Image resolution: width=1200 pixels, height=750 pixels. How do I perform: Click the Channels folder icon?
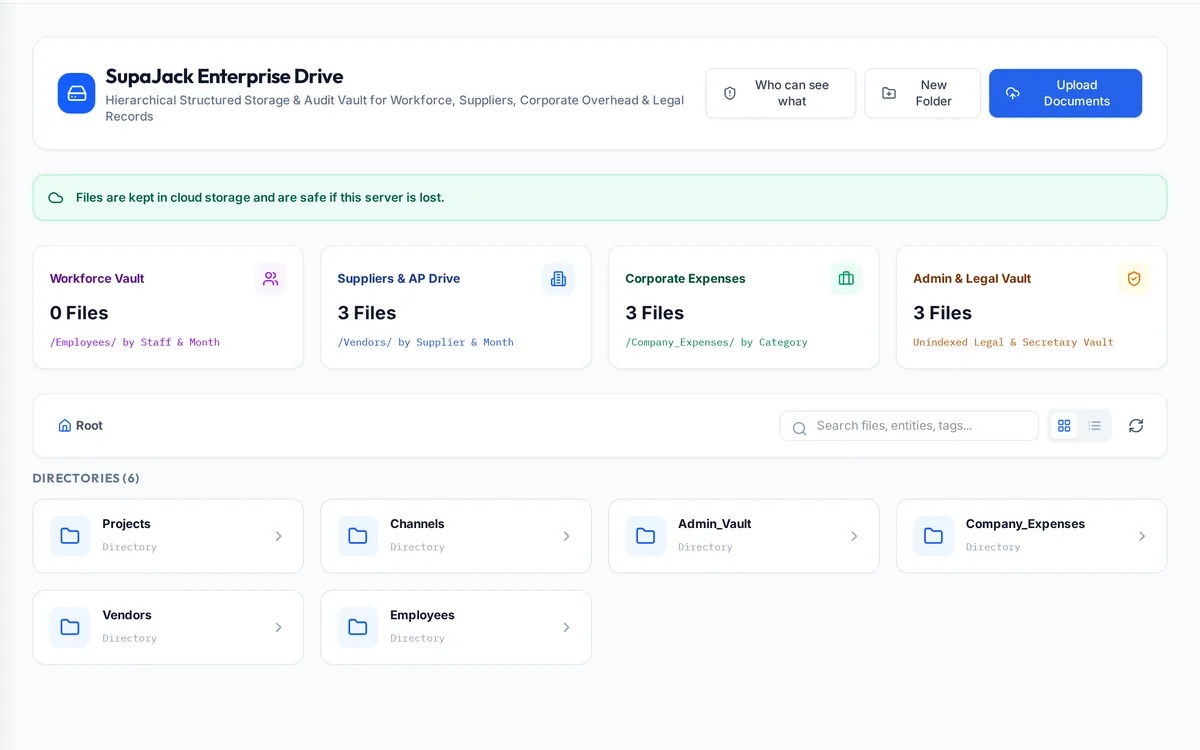click(358, 536)
